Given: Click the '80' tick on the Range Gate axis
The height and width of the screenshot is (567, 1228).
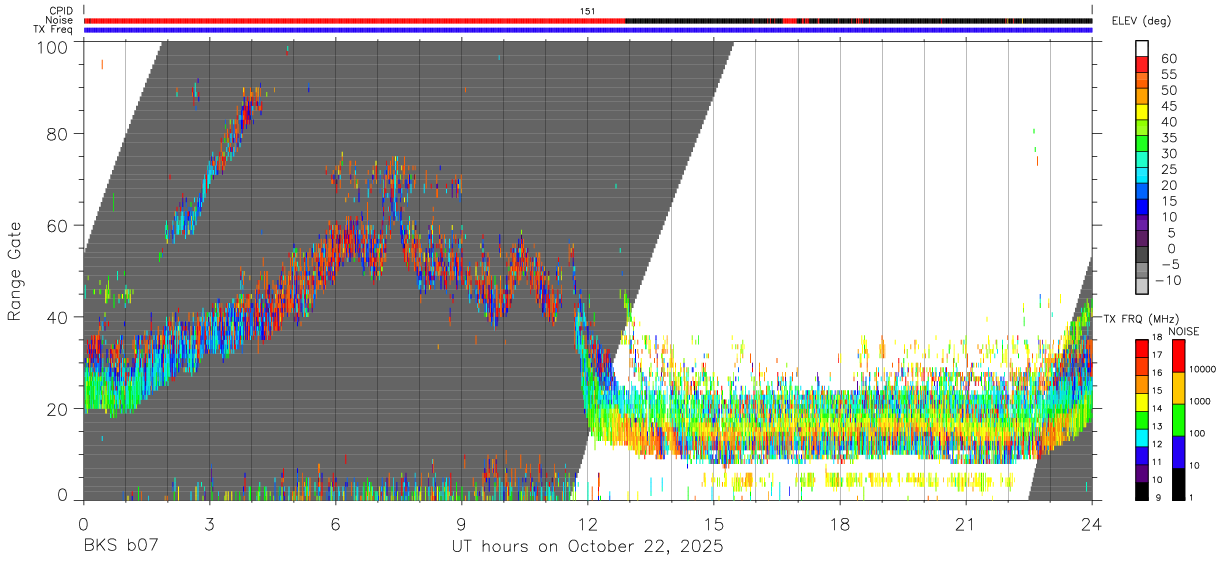Looking at the screenshot, I should coord(58,134).
